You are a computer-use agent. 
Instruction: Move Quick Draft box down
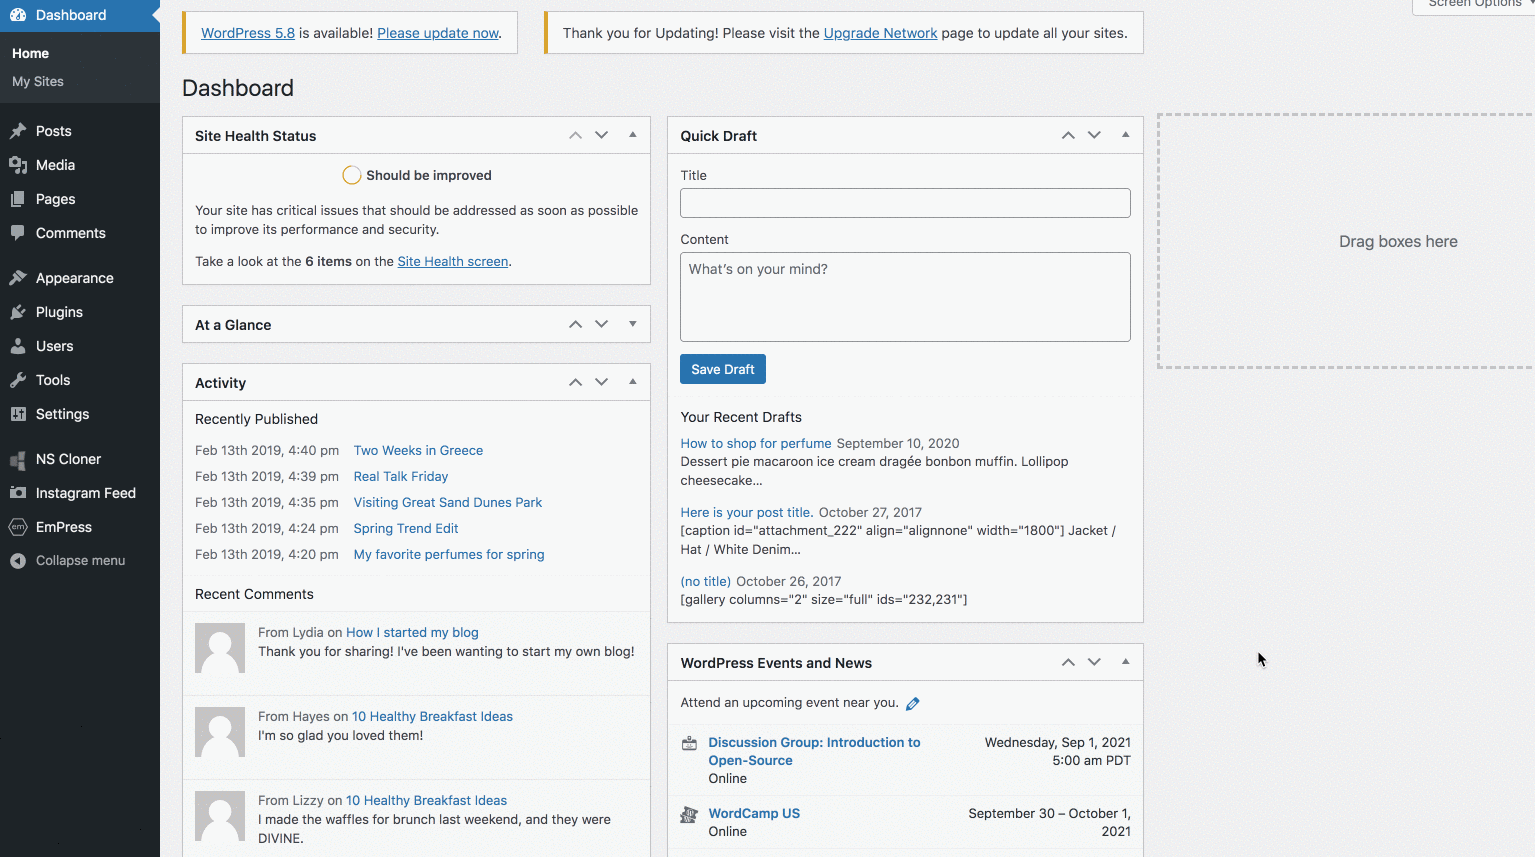click(1094, 135)
